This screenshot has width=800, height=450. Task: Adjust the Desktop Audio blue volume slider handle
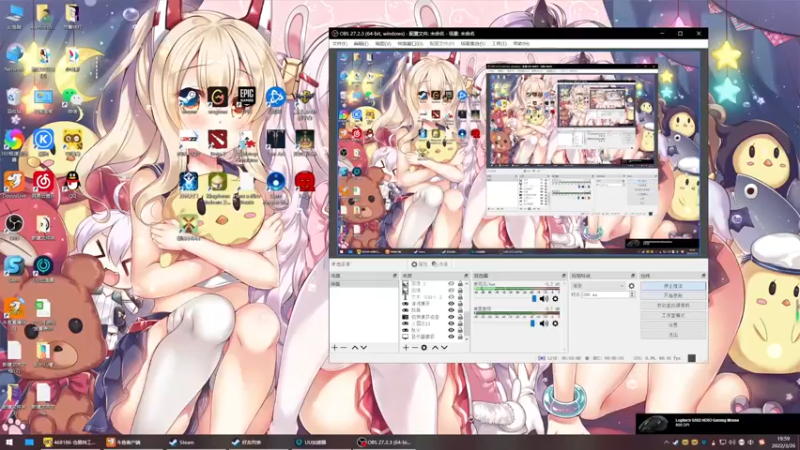pyautogui.click(x=532, y=323)
